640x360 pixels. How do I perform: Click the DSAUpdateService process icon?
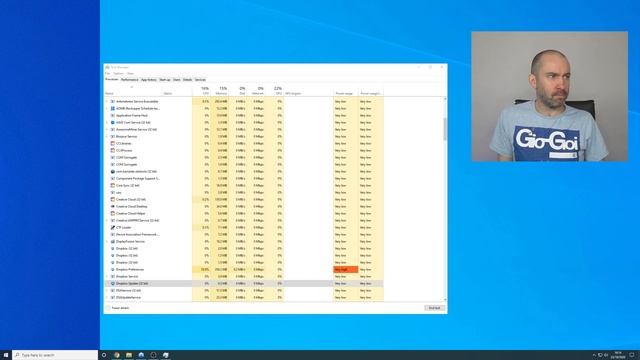click(x=113, y=297)
